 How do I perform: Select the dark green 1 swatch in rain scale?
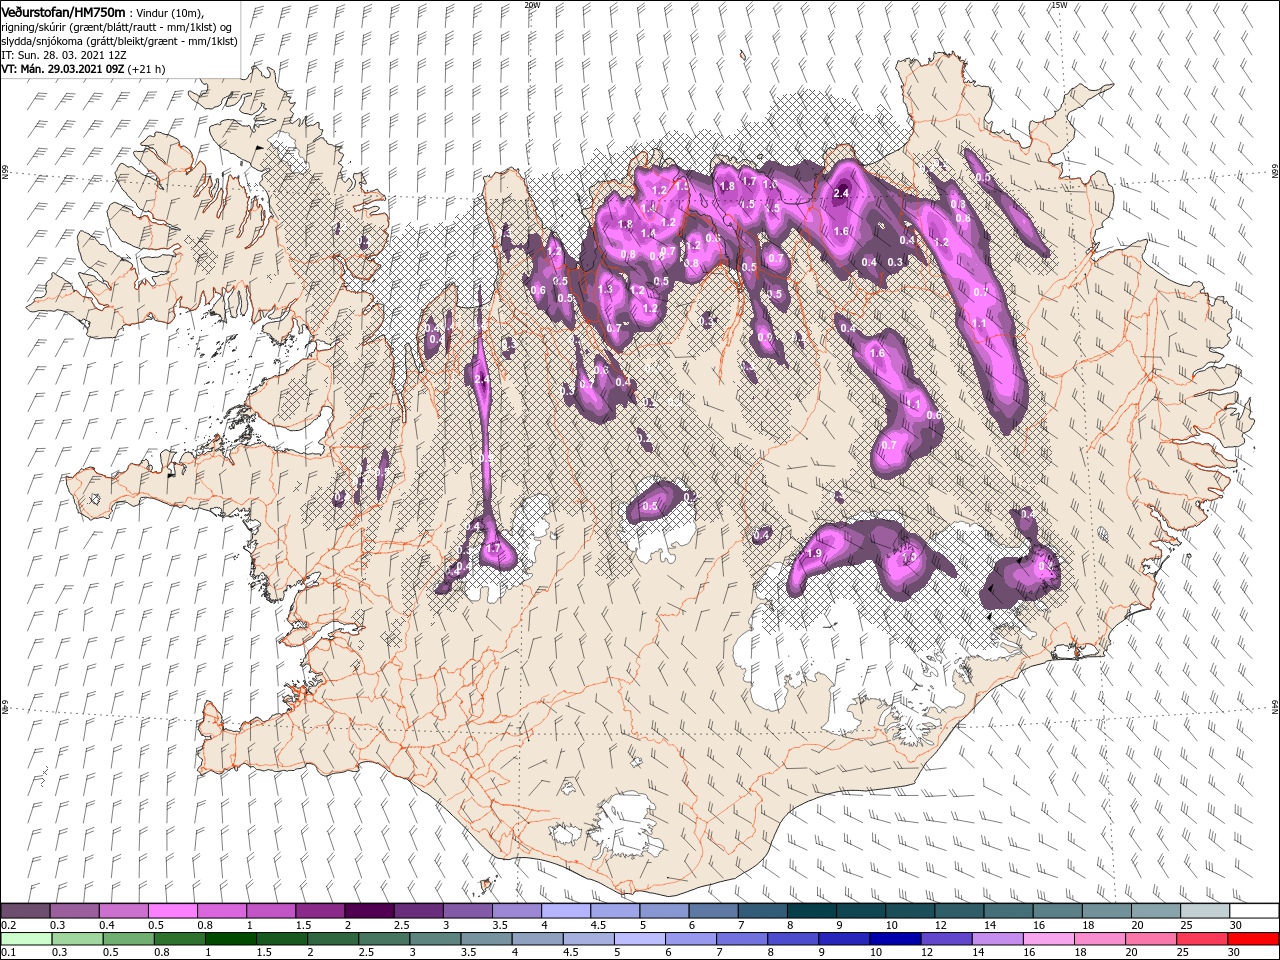[x=230, y=938]
